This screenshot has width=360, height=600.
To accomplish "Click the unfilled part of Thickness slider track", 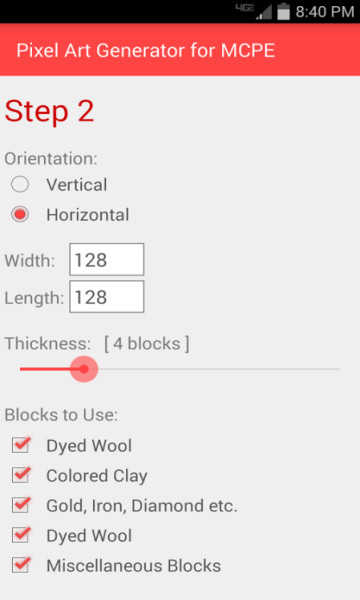I will tap(219, 369).
